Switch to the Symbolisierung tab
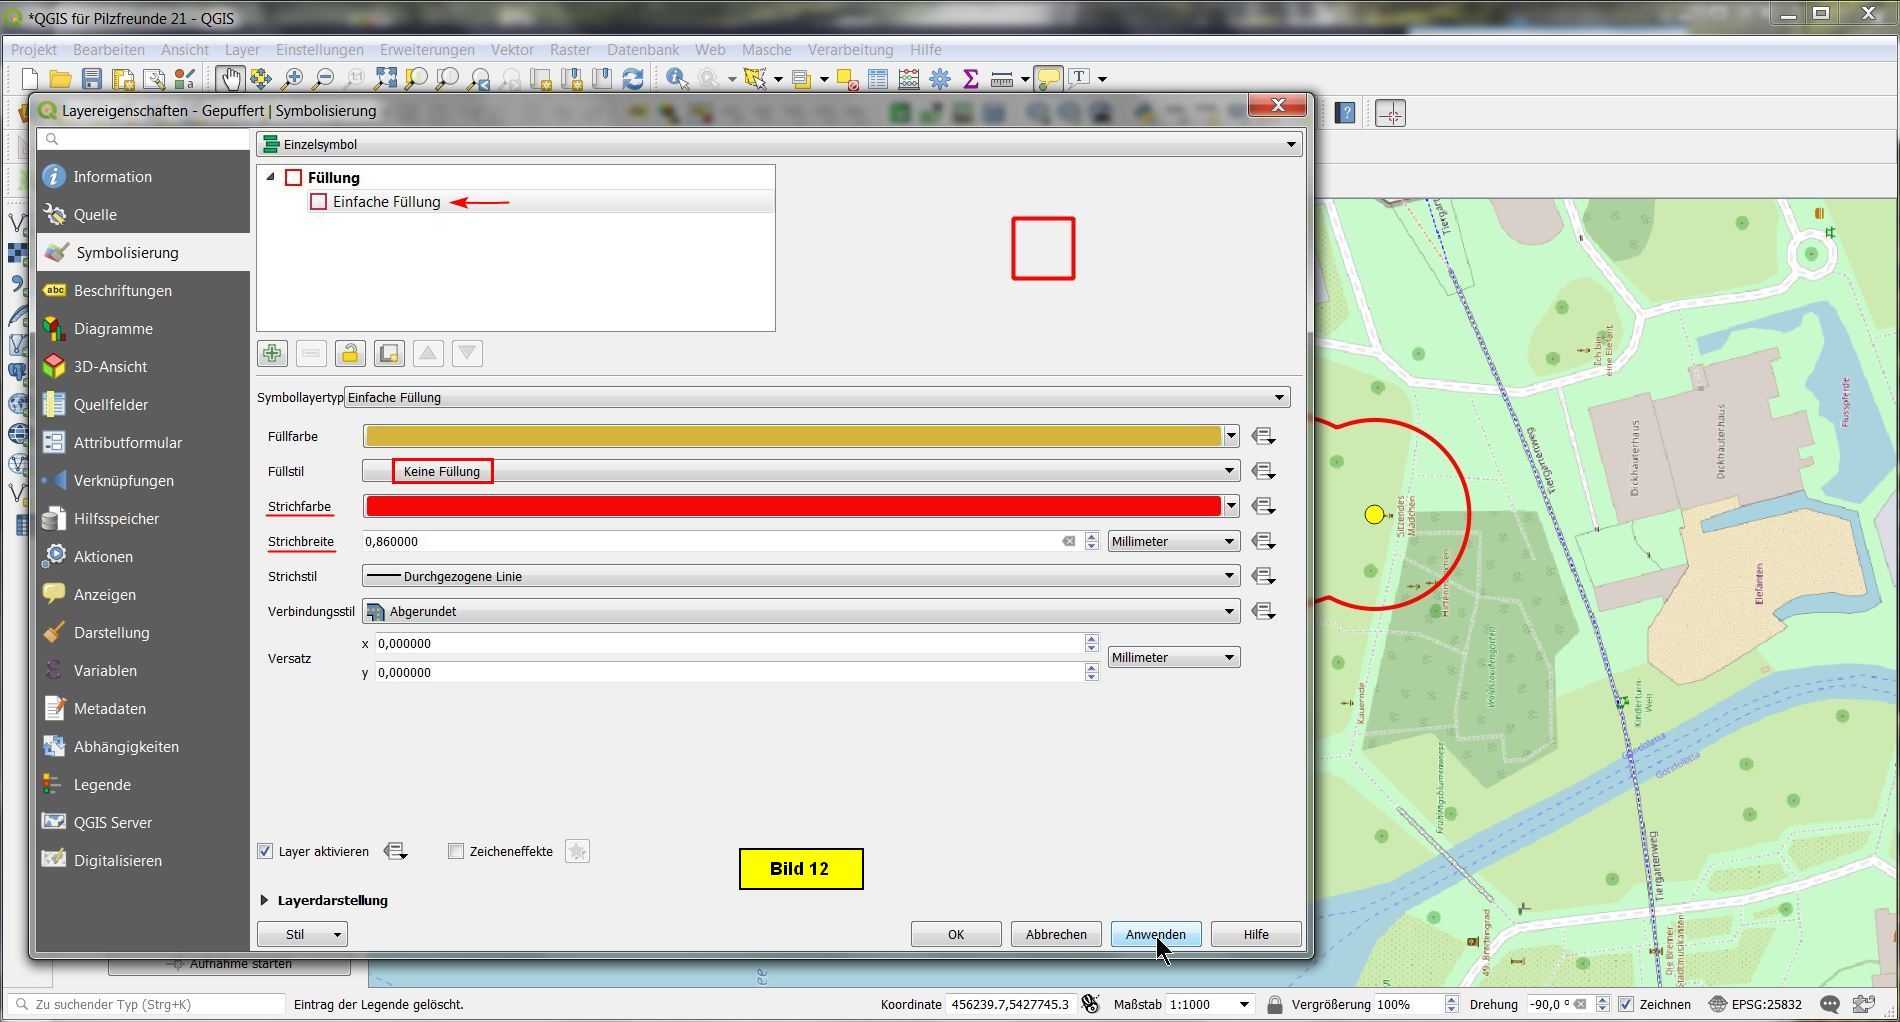This screenshot has height=1022, width=1900. click(127, 253)
